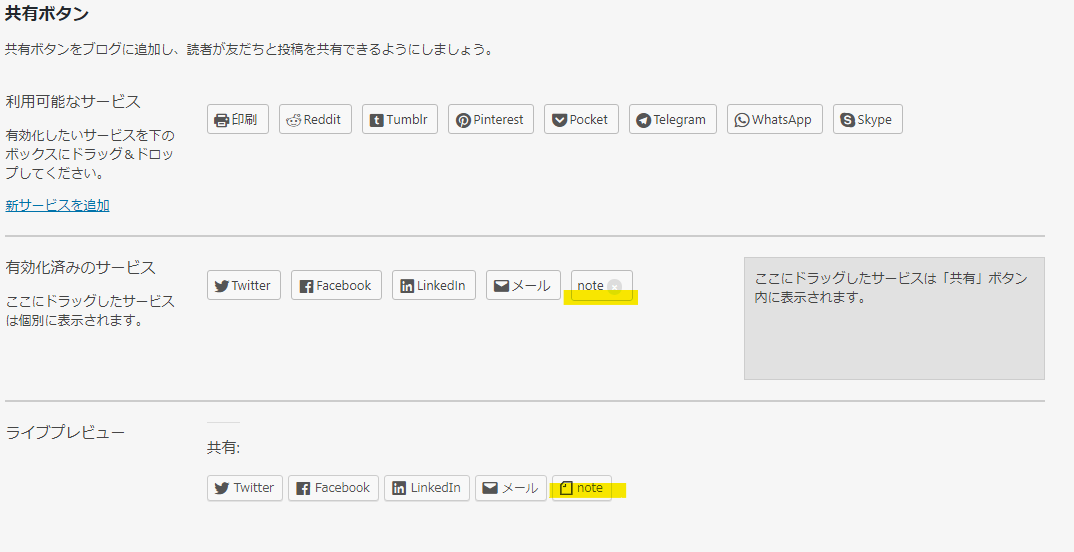Click メール in enabled services
1074x552 pixels.
[x=523, y=286]
